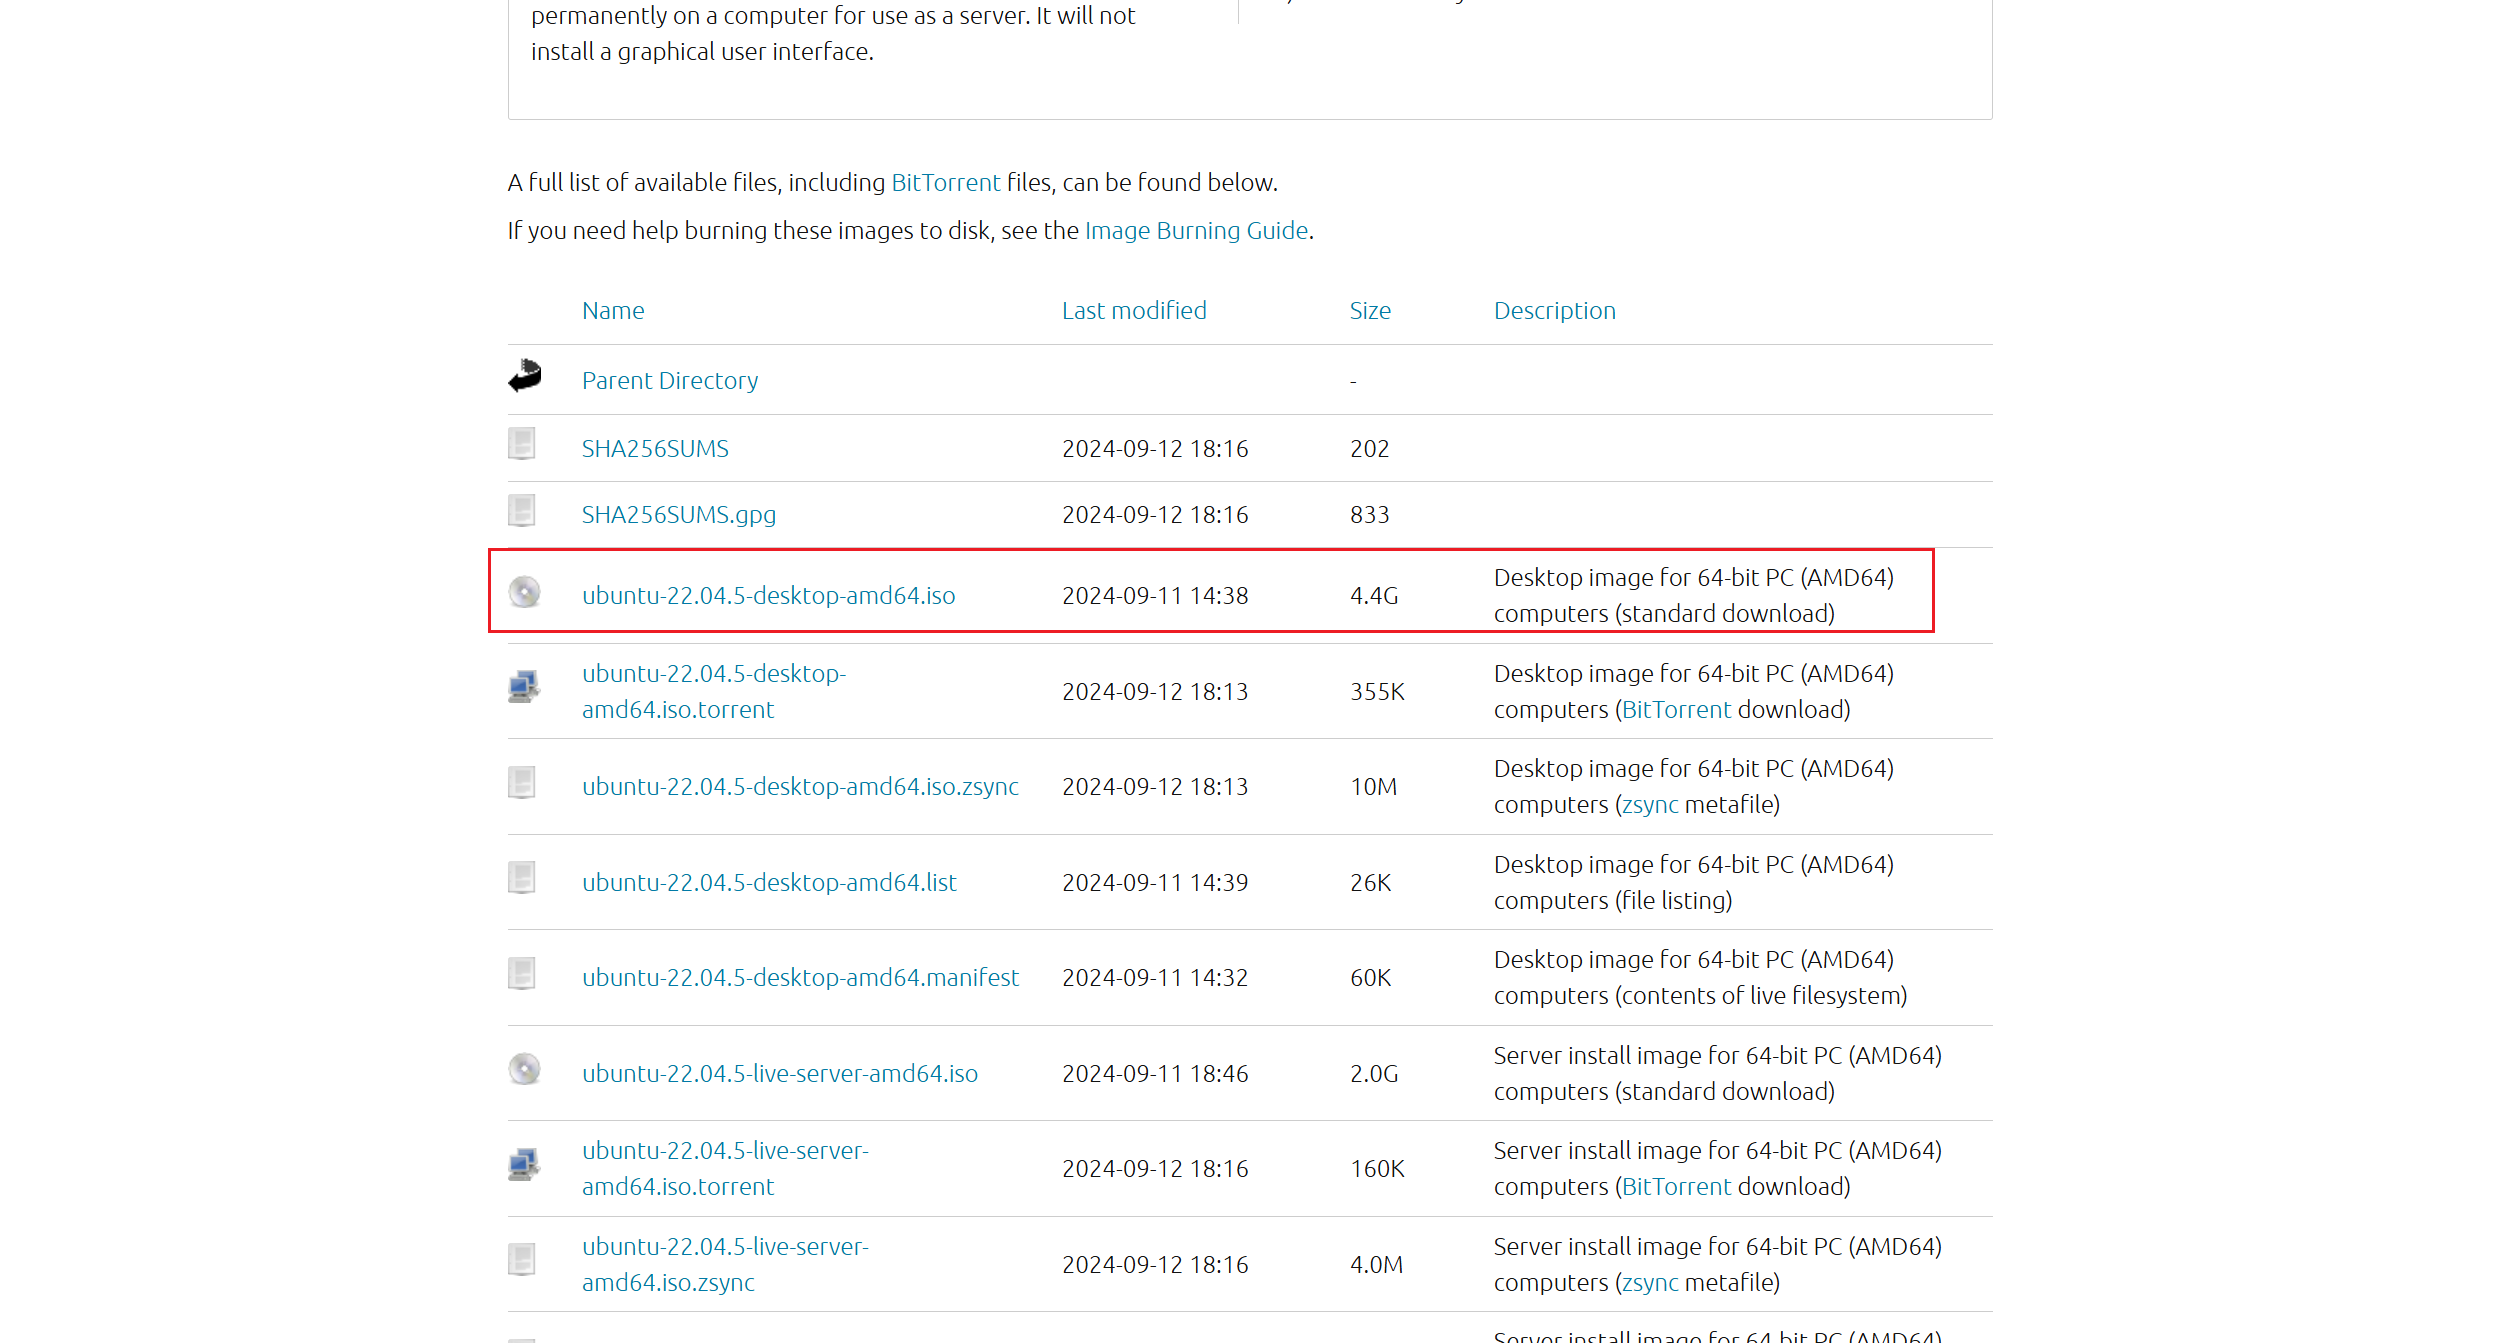Open the SHA256SUMS.gpg signature link
The width and height of the screenshot is (2512, 1343).
[x=679, y=515]
